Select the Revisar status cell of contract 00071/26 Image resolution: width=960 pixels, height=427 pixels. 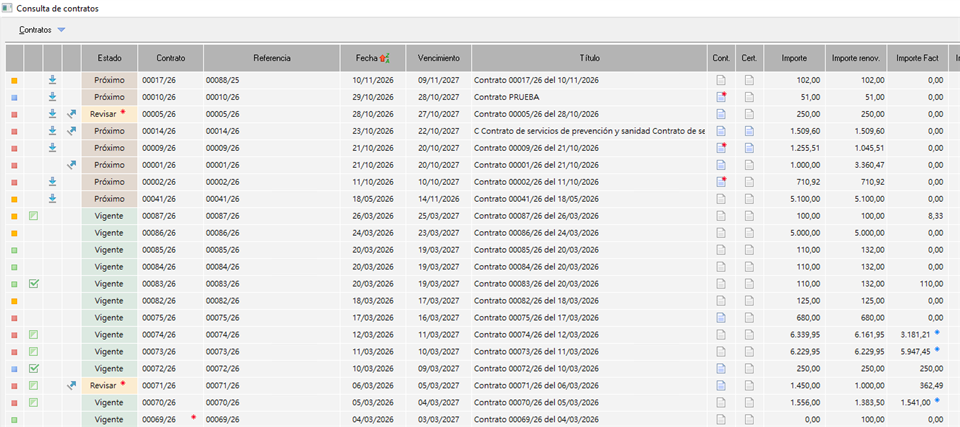click(x=109, y=385)
